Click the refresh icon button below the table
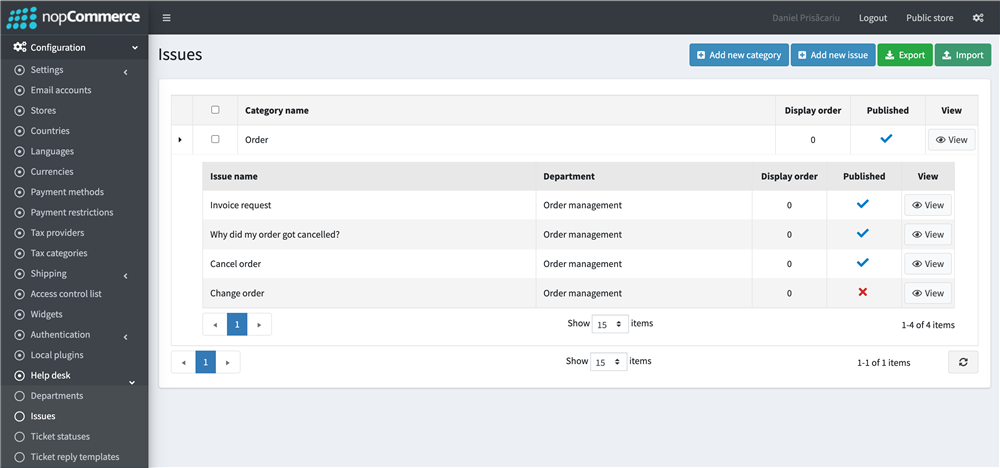Image resolution: width=1000 pixels, height=468 pixels. [x=963, y=362]
